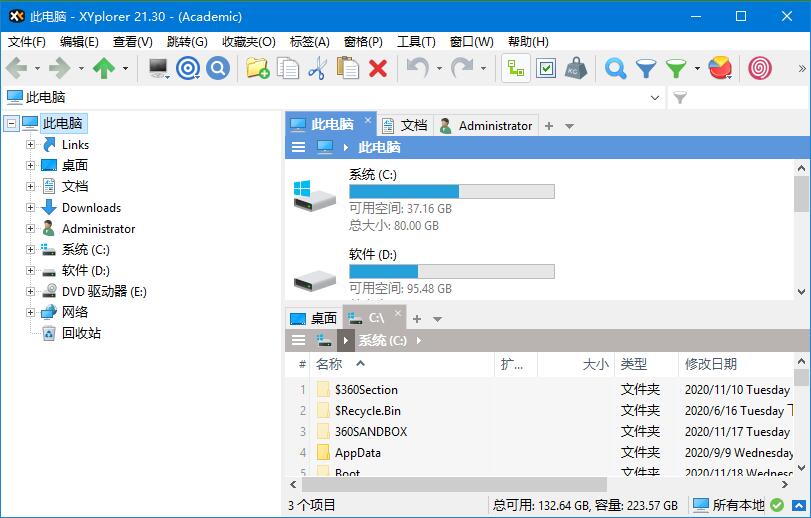
Task: Click the file list horizontal scrollbar
Action: point(454,484)
